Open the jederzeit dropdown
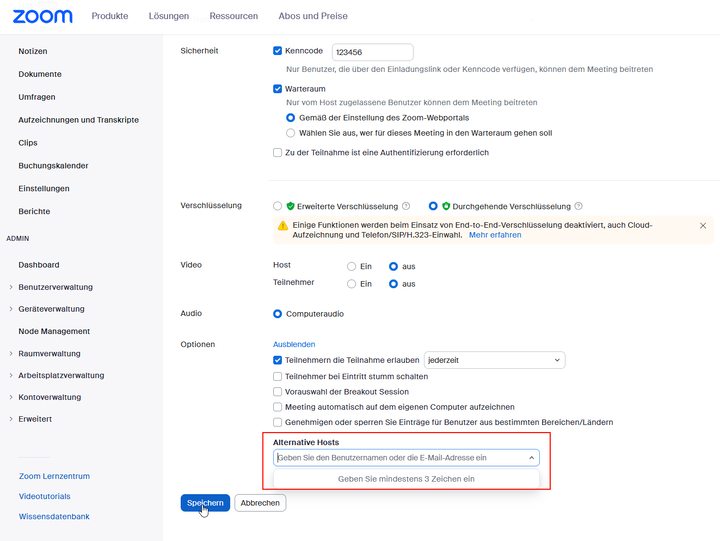 pyautogui.click(x=495, y=359)
